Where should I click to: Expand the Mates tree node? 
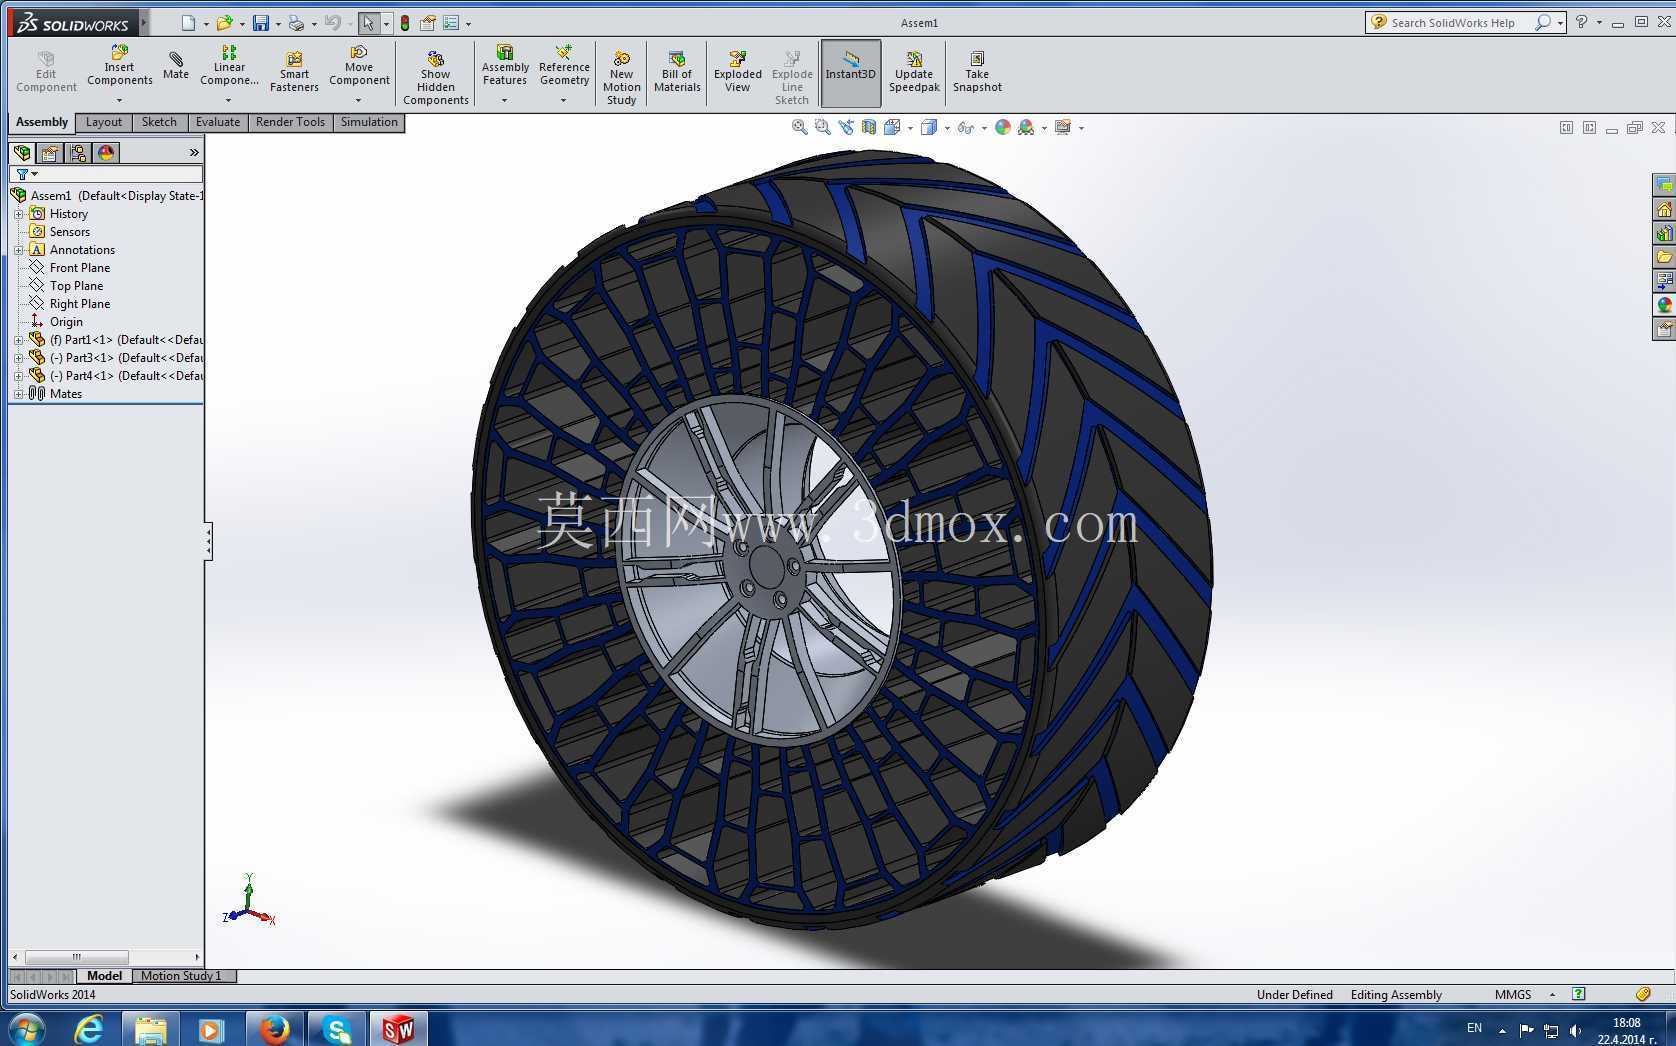click(x=18, y=394)
